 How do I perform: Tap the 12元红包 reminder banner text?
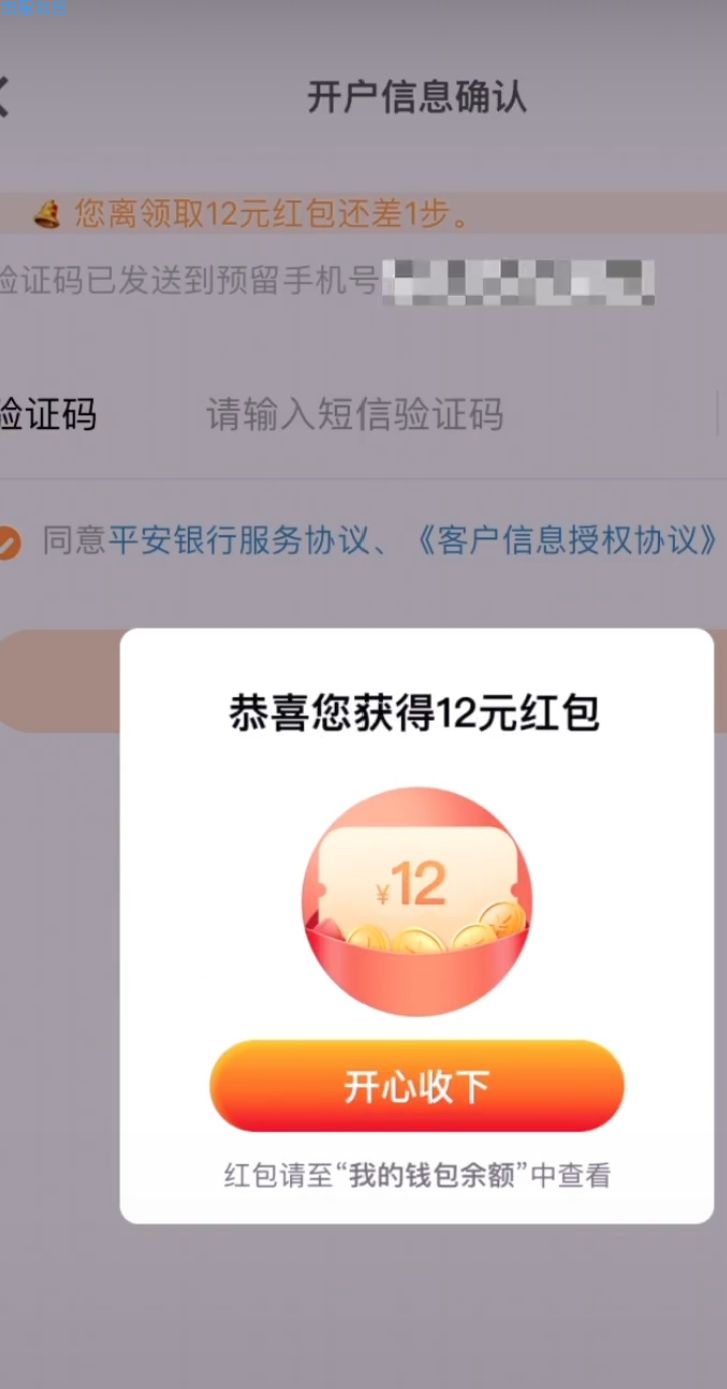[272, 213]
